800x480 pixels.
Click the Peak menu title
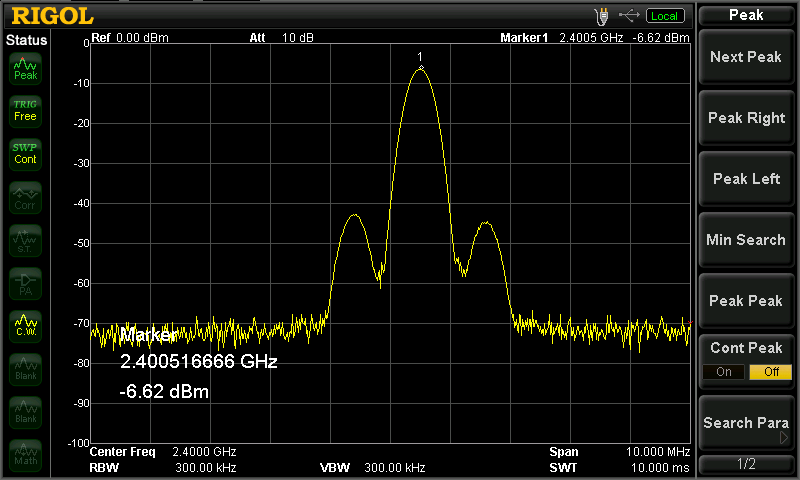746,15
